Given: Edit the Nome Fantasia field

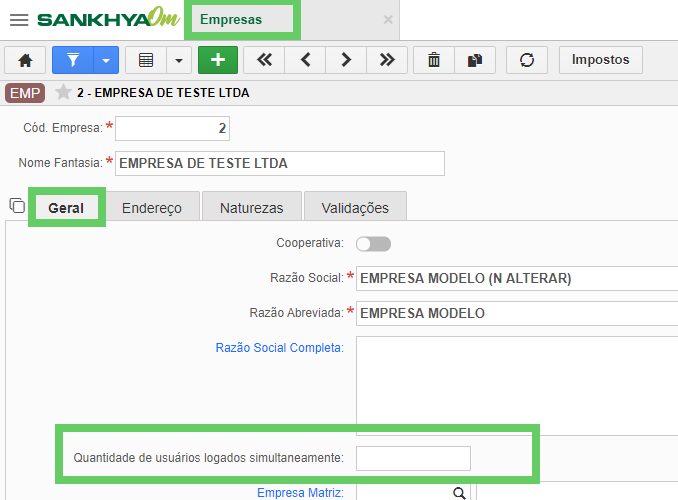Looking at the screenshot, I should (280, 163).
